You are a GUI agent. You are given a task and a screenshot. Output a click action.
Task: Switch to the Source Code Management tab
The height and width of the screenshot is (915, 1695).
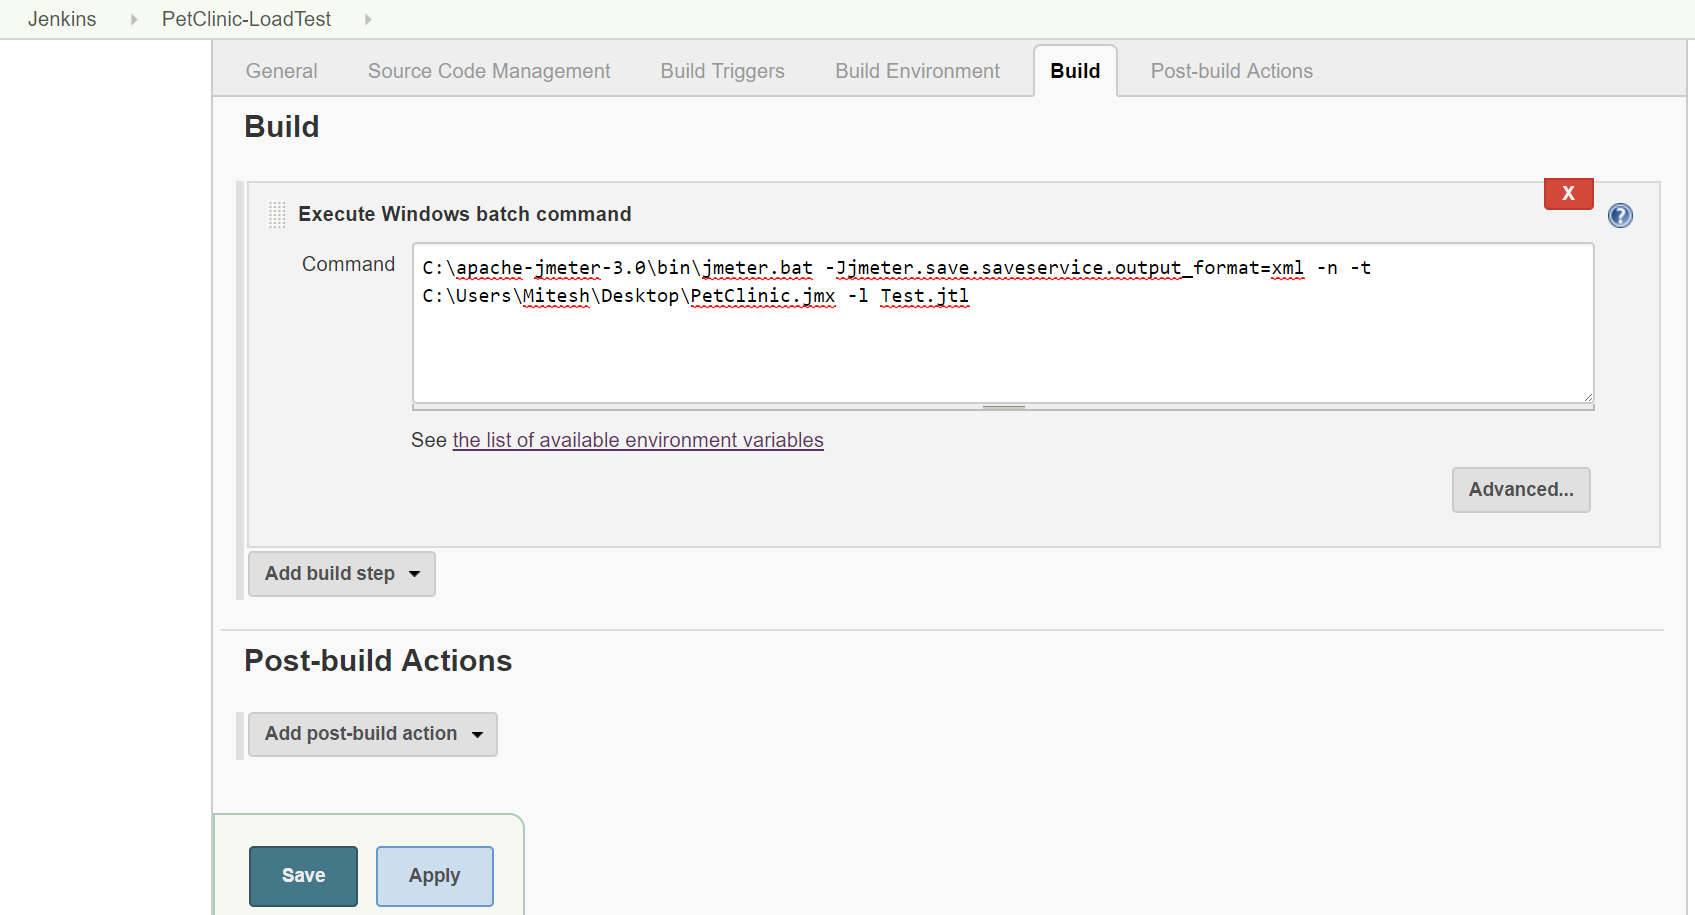489,71
